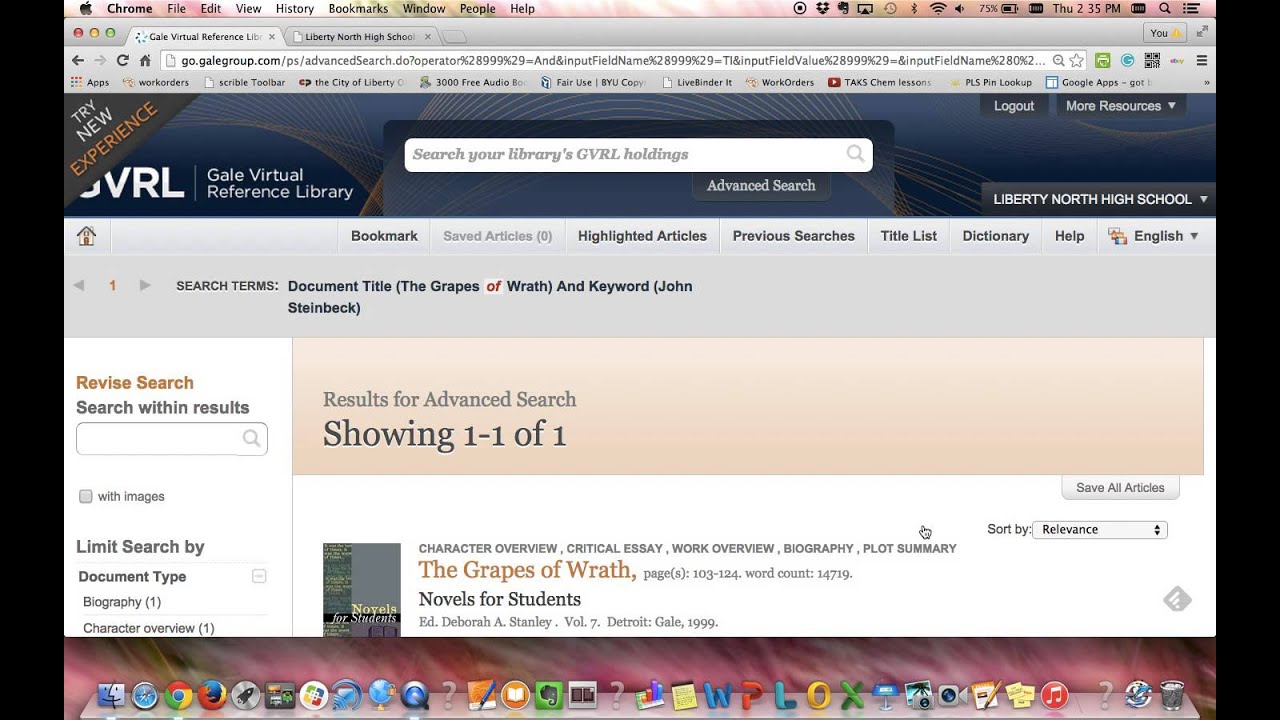This screenshot has width=1280, height=720.
Task: Go to the previous result page arrow
Action: coord(79,285)
